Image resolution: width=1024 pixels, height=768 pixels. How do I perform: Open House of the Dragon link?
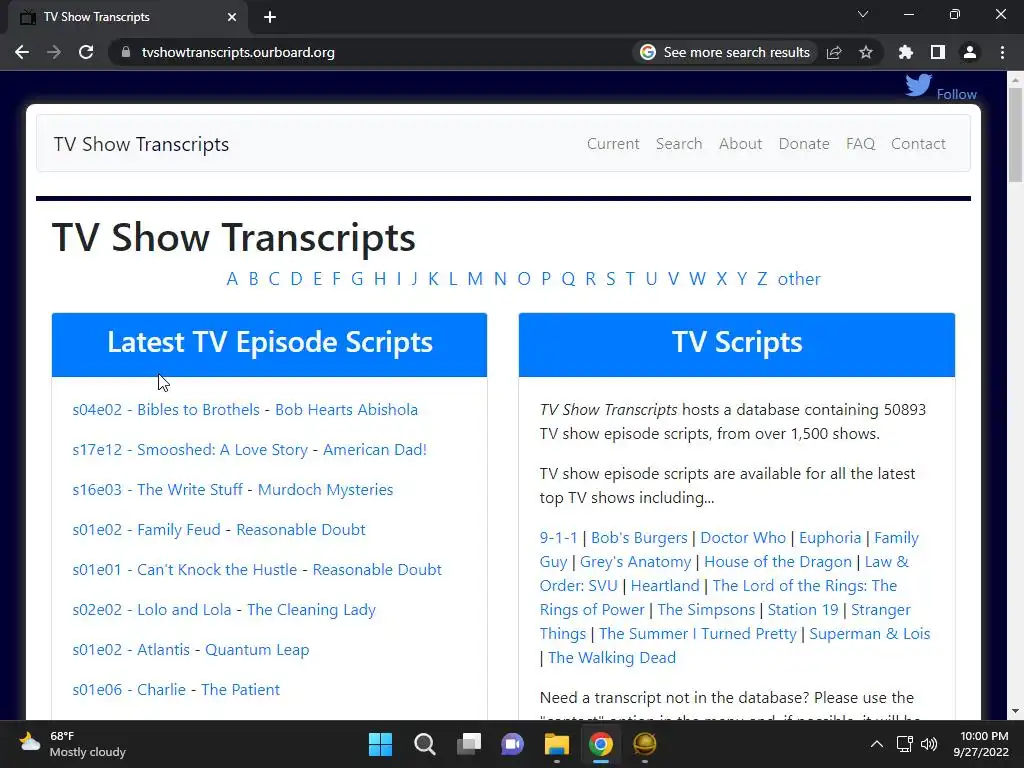coord(778,562)
